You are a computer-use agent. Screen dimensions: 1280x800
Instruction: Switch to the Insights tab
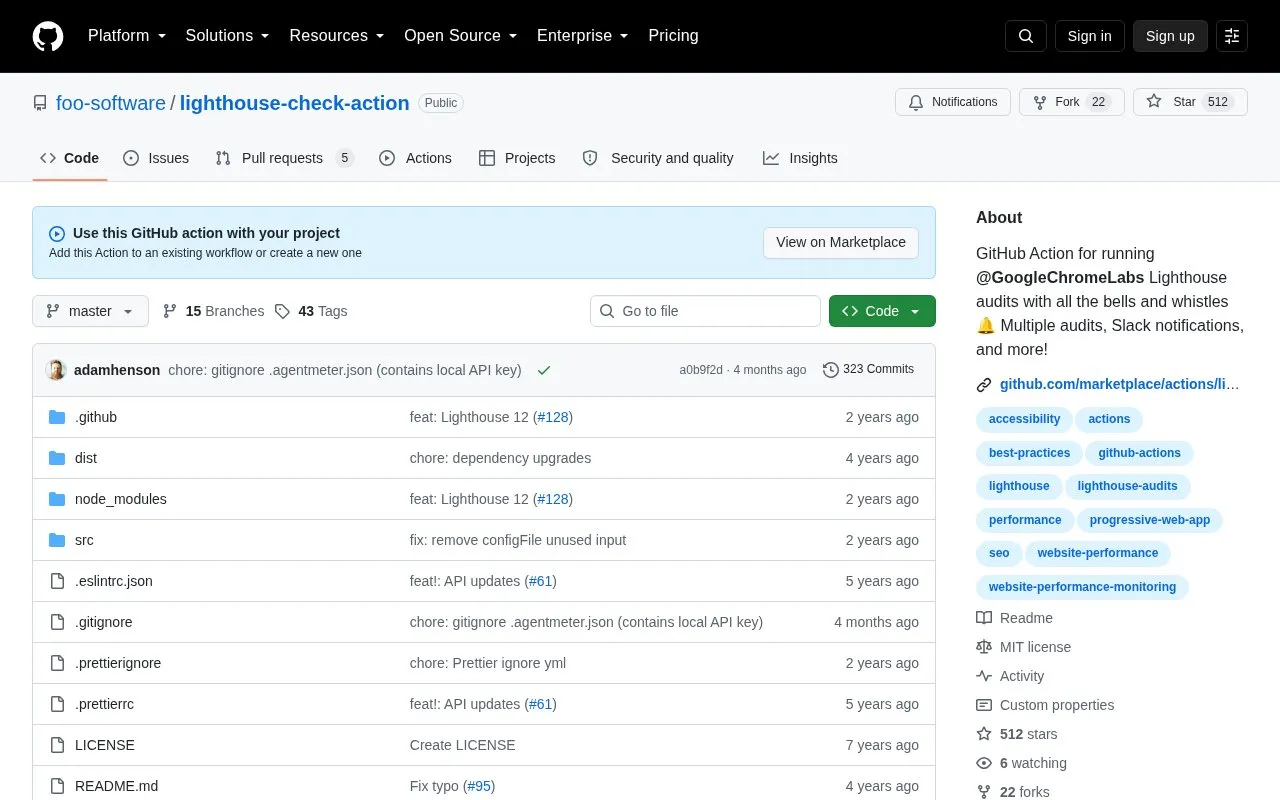tap(800, 158)
